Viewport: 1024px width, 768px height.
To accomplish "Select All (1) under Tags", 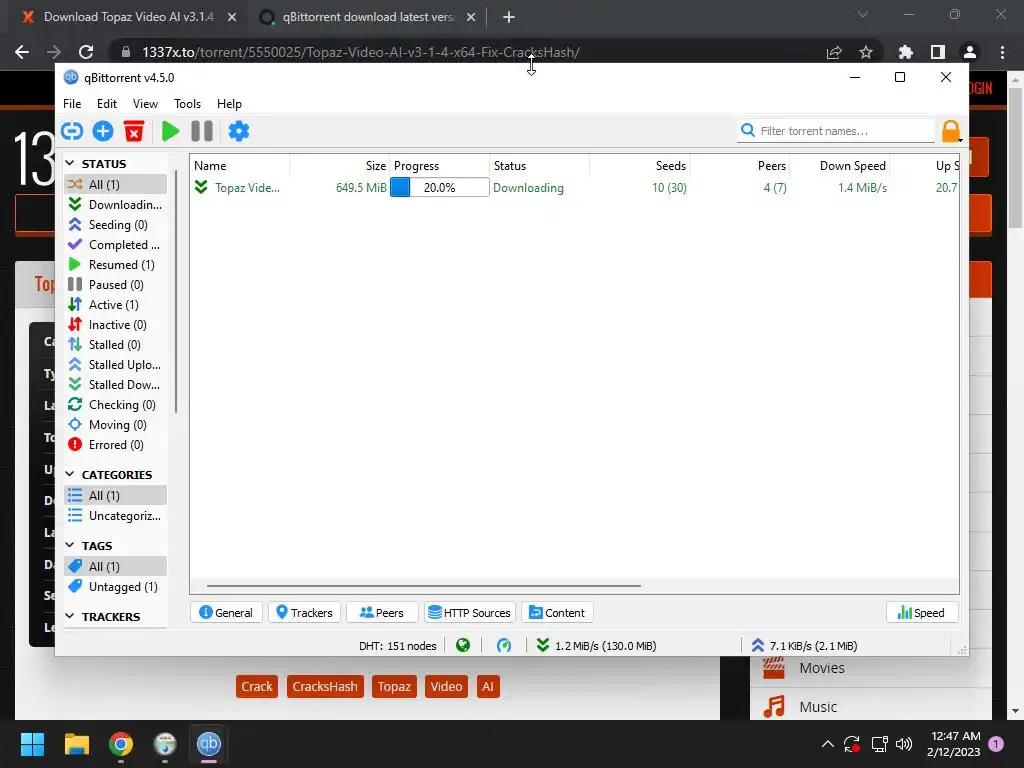I will [116, 566].
